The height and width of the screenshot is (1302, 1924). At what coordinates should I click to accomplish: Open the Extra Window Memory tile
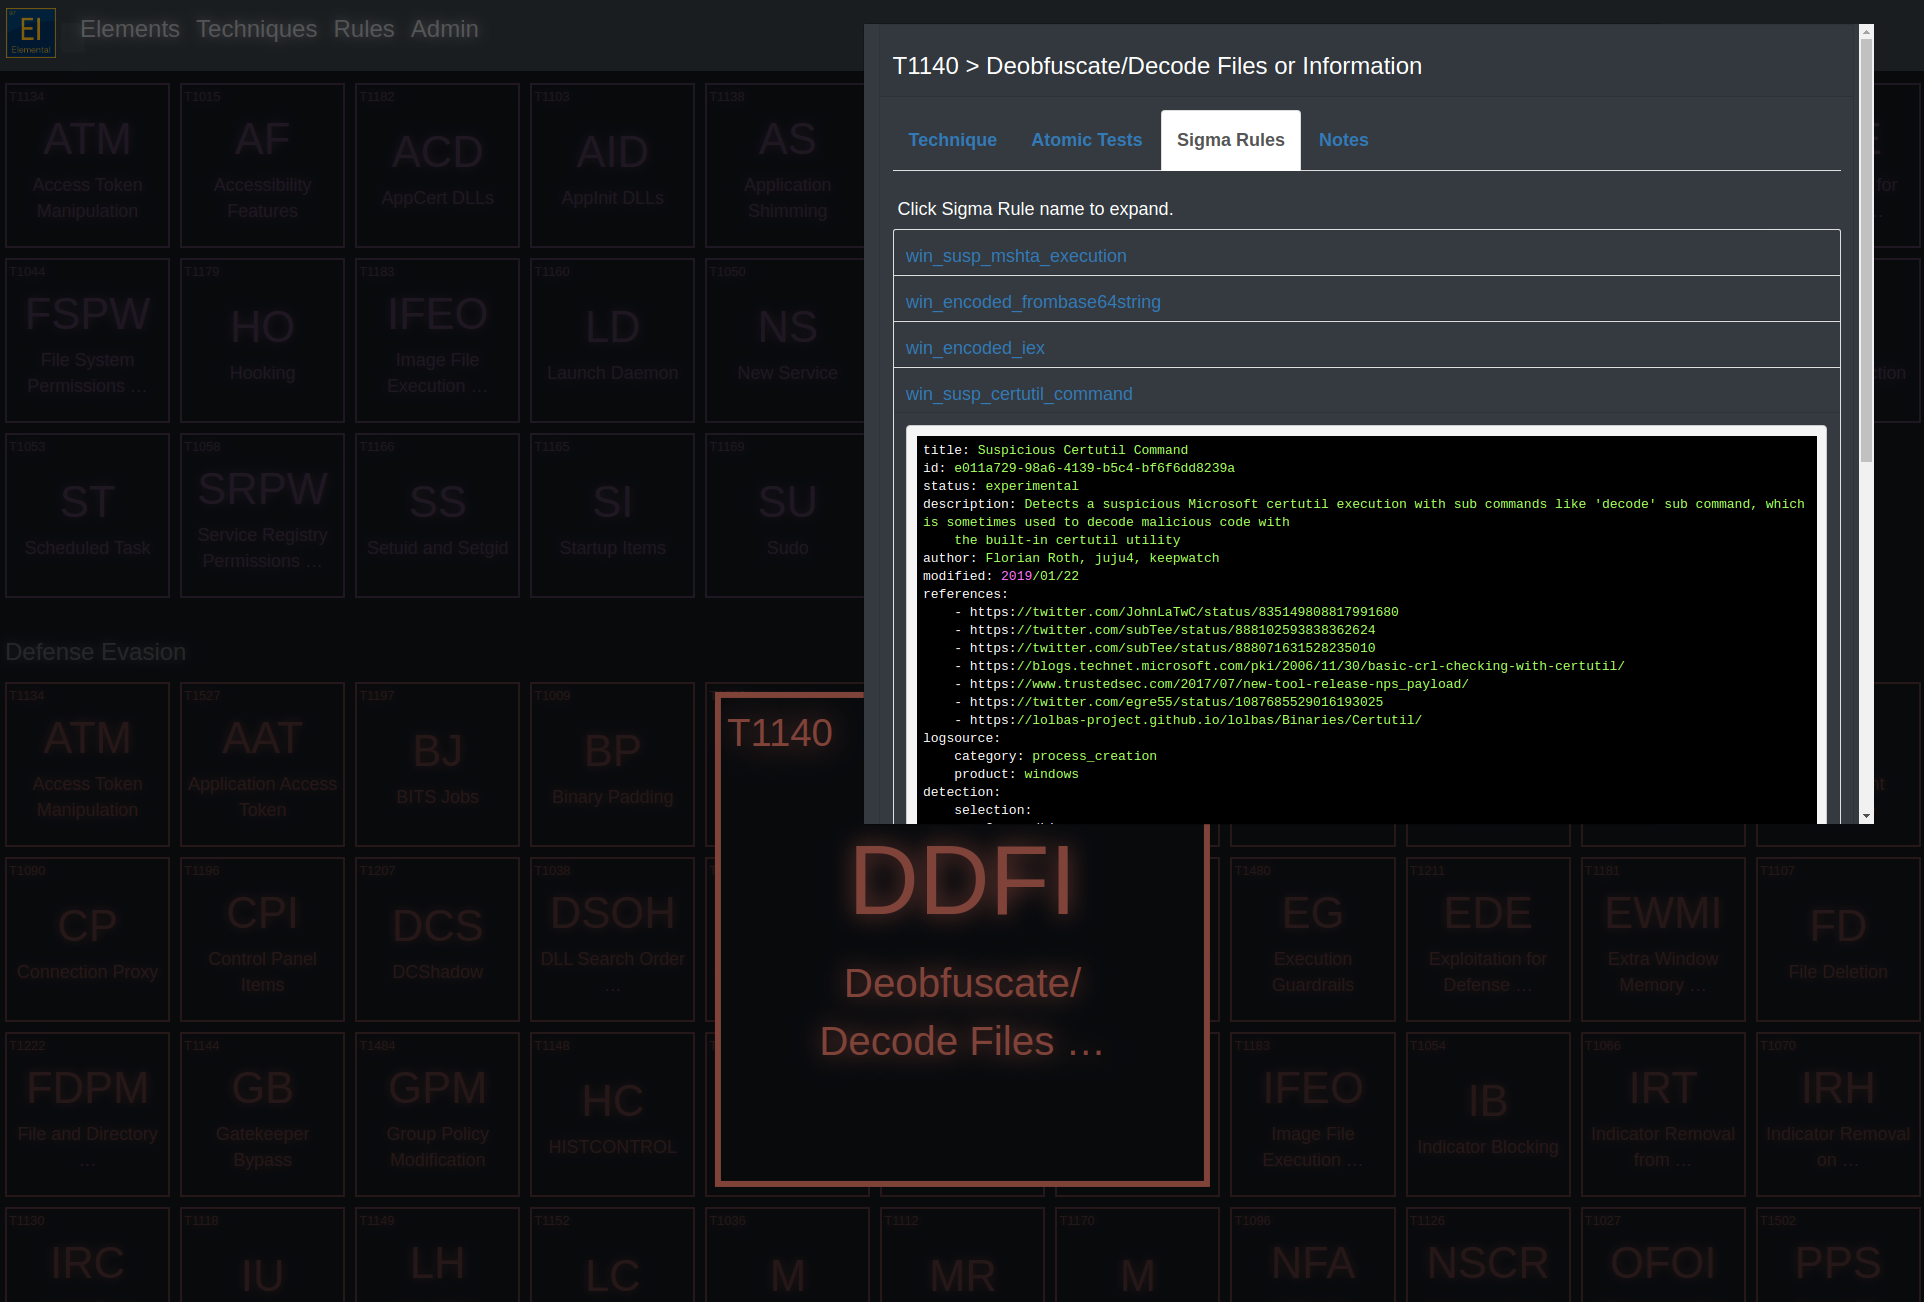[1663, 940]
